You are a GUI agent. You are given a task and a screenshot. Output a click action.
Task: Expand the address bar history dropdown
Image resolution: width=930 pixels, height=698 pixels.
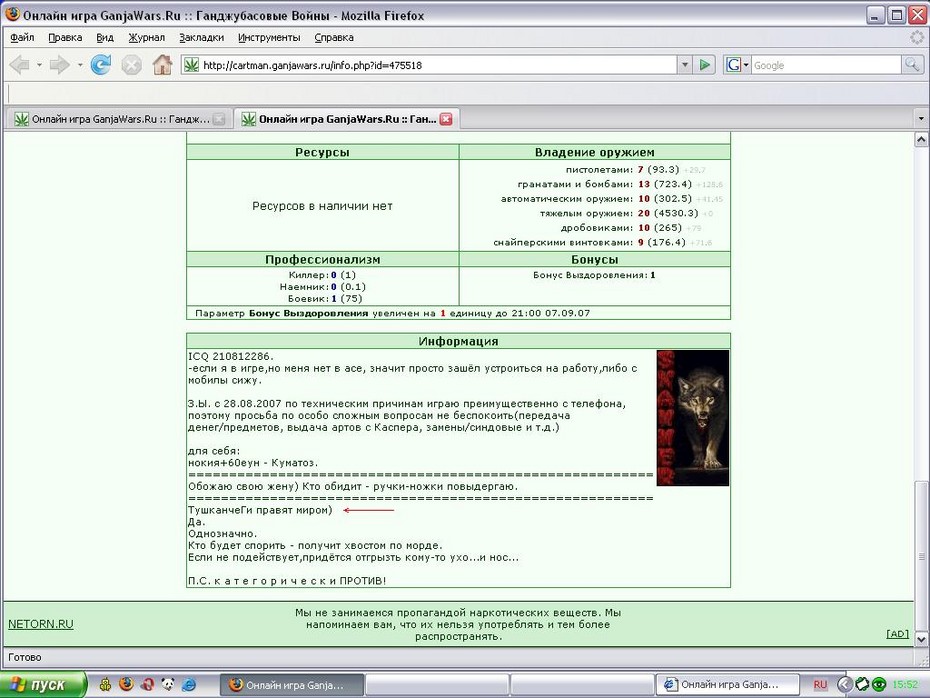(x=685, y=65)
